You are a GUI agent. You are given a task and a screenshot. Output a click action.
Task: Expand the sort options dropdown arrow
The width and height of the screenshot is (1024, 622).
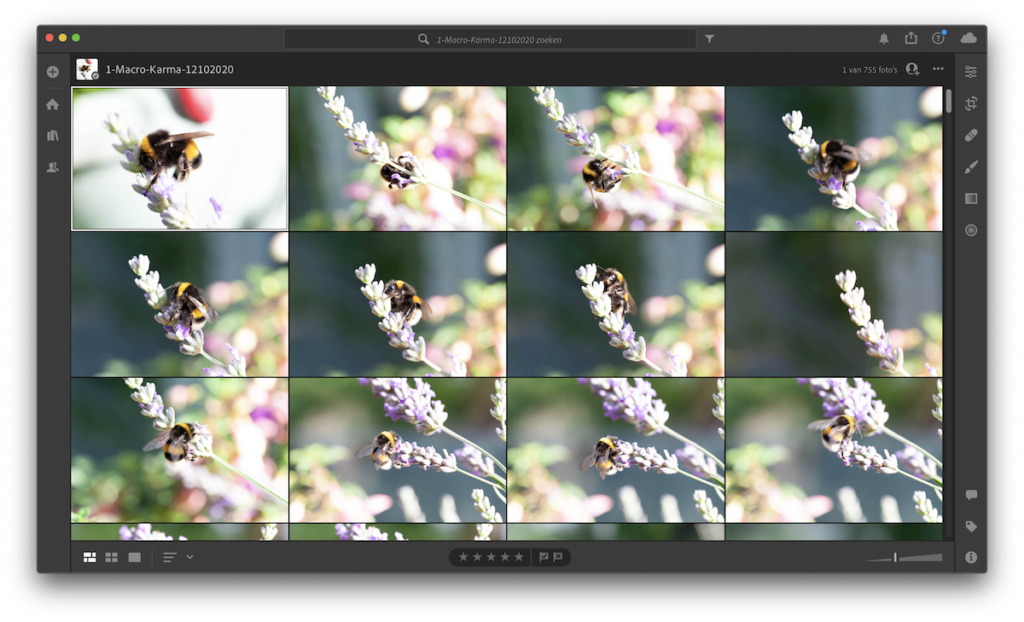[x=189, y=557]
